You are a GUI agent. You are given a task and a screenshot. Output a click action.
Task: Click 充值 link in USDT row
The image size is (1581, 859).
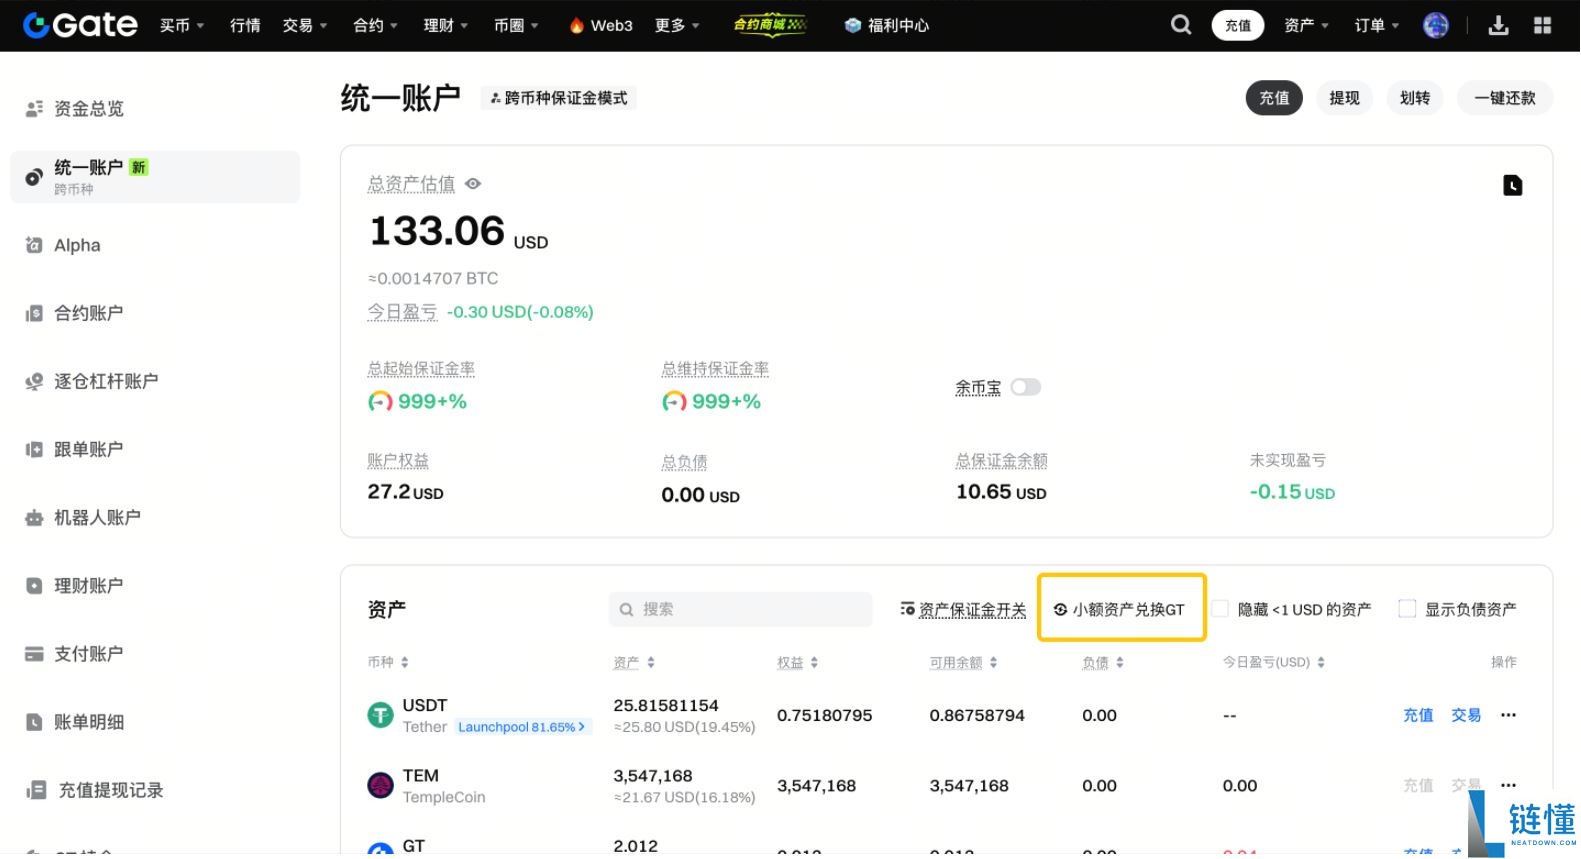pos(1418,715)
